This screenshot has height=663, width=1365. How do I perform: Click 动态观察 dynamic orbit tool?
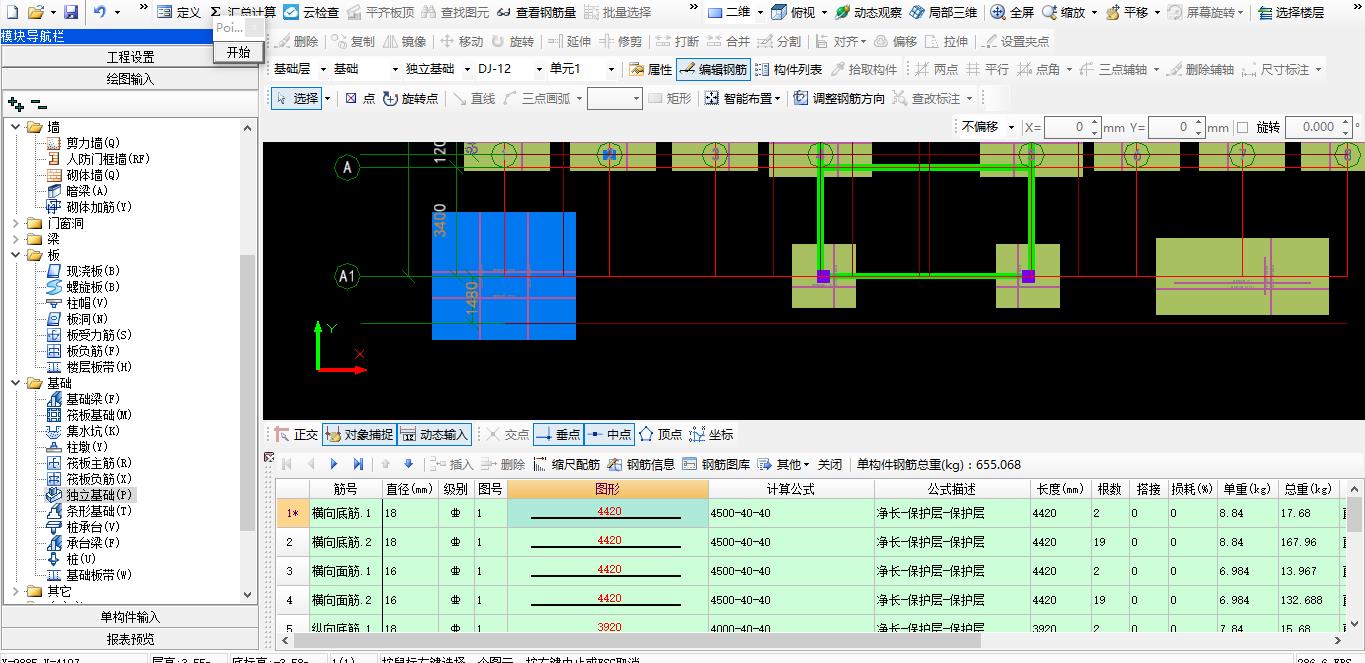(867, 13)
